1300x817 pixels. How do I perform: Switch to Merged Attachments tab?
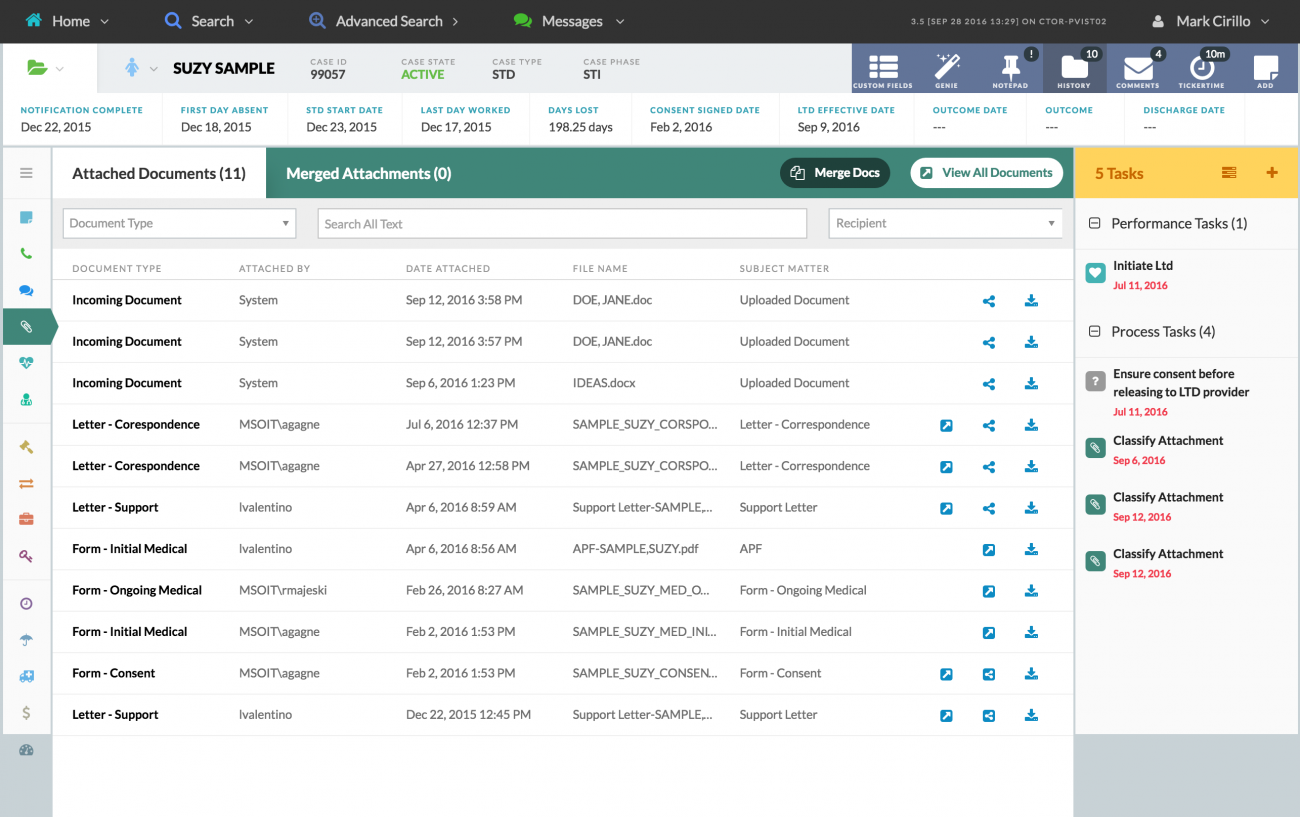(368, 173)
